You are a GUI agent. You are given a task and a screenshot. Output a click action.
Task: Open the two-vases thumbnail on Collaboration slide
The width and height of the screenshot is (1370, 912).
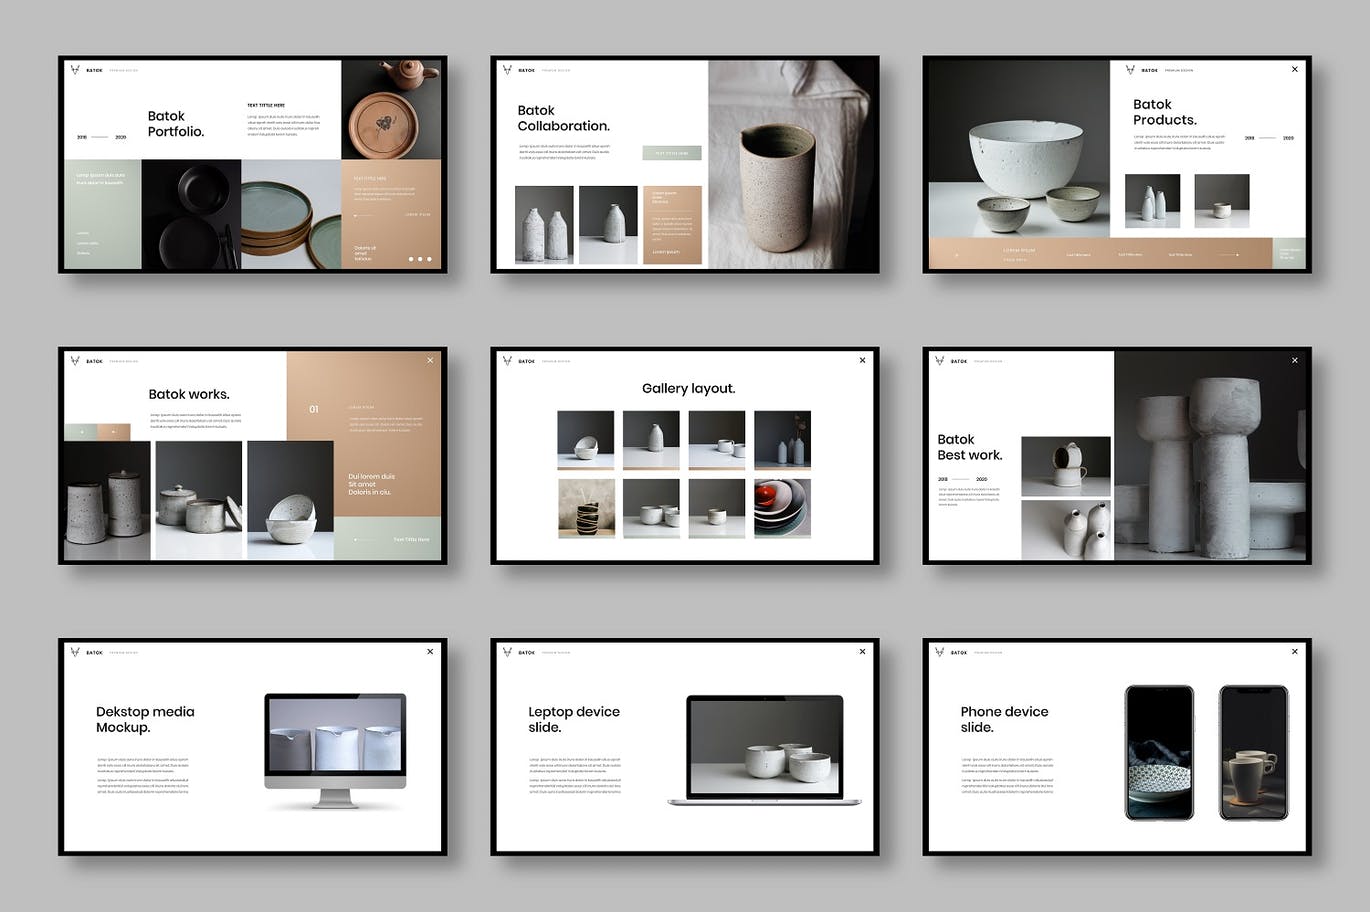pos(544,225)
